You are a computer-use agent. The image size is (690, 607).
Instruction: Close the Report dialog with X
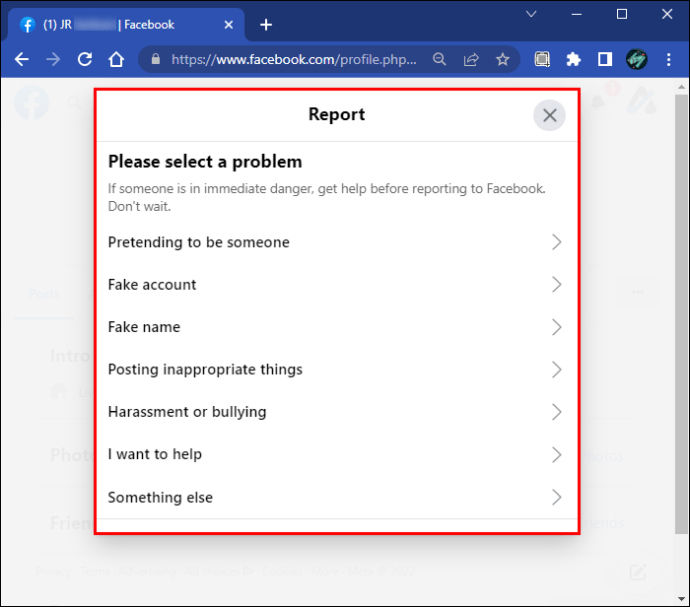549,115
